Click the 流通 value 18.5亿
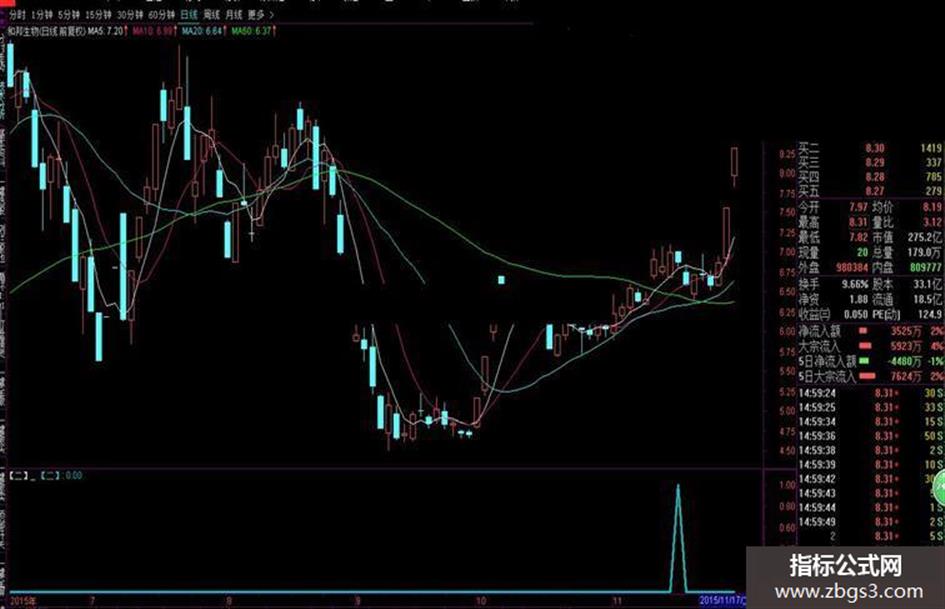Viewport: 945px width, 609px height. click(x=929, y=299)
